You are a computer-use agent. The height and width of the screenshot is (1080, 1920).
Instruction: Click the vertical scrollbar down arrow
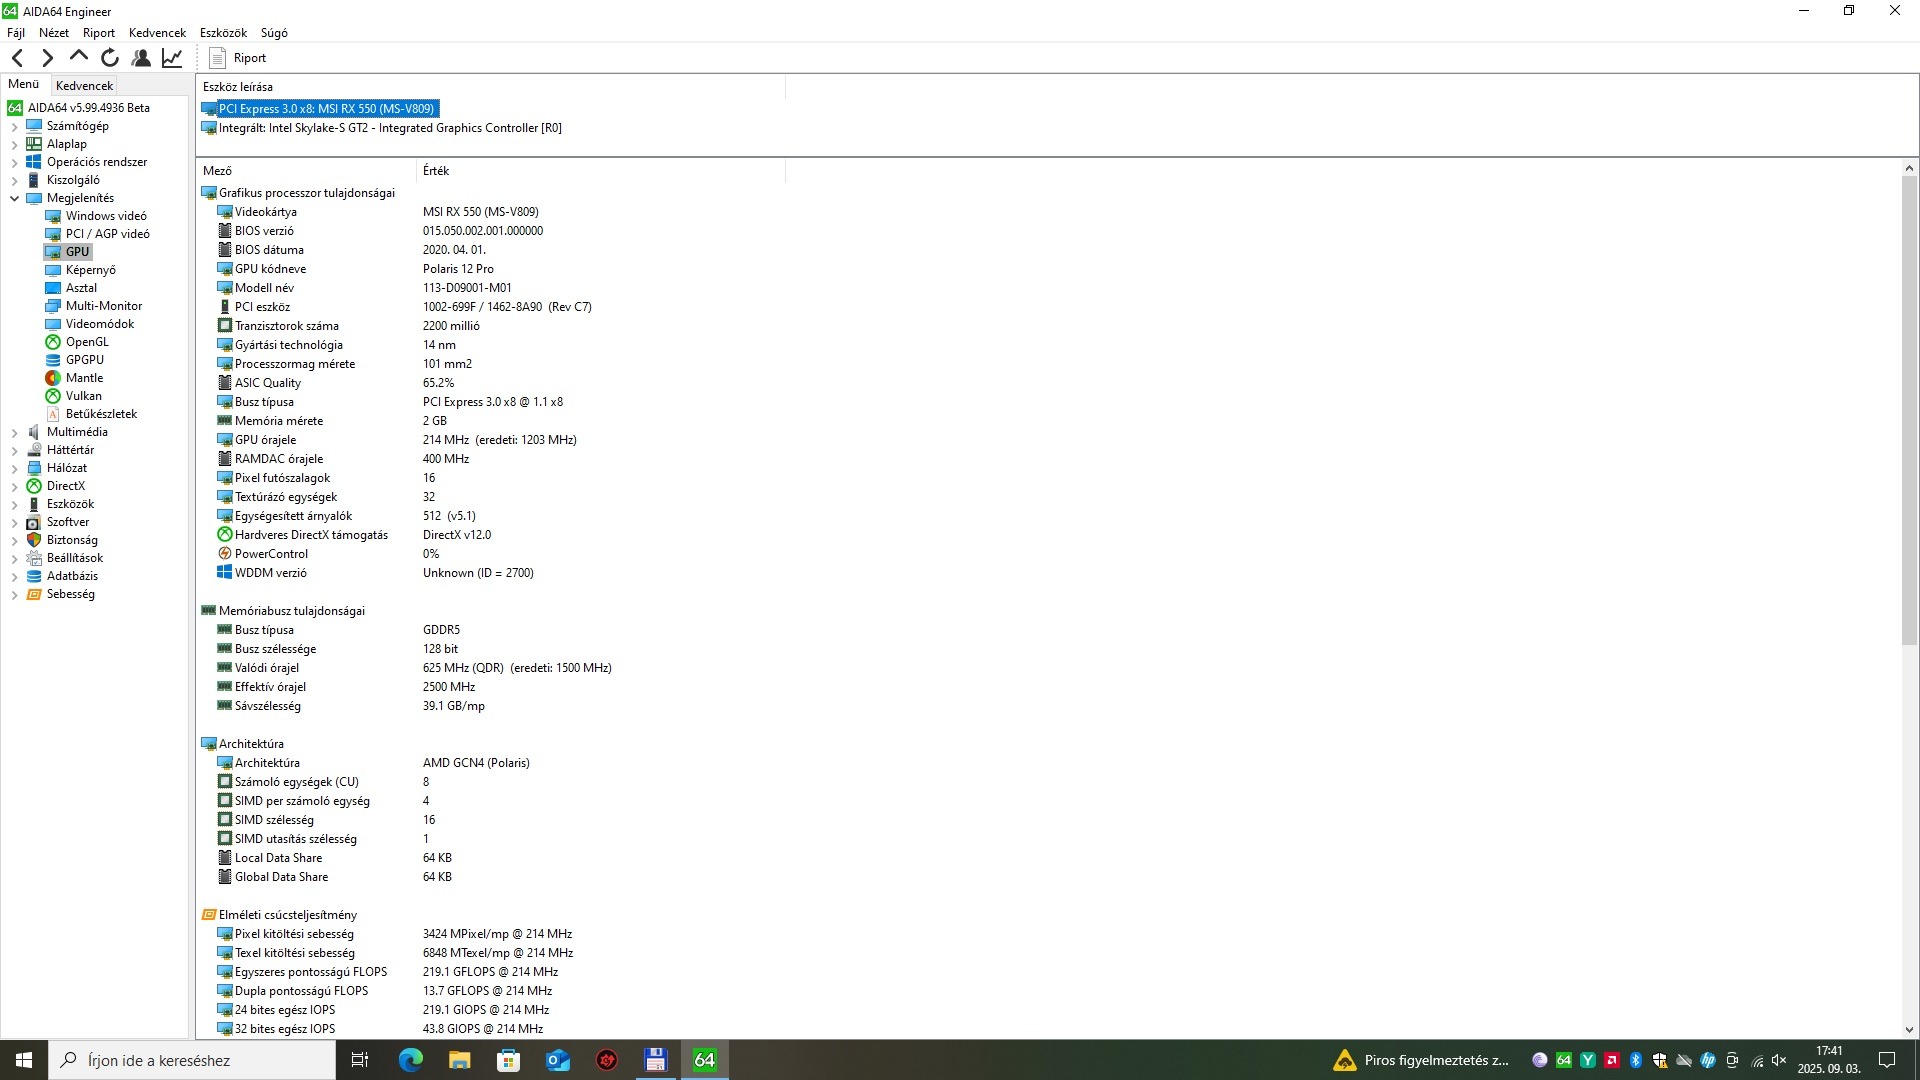1908,1029
